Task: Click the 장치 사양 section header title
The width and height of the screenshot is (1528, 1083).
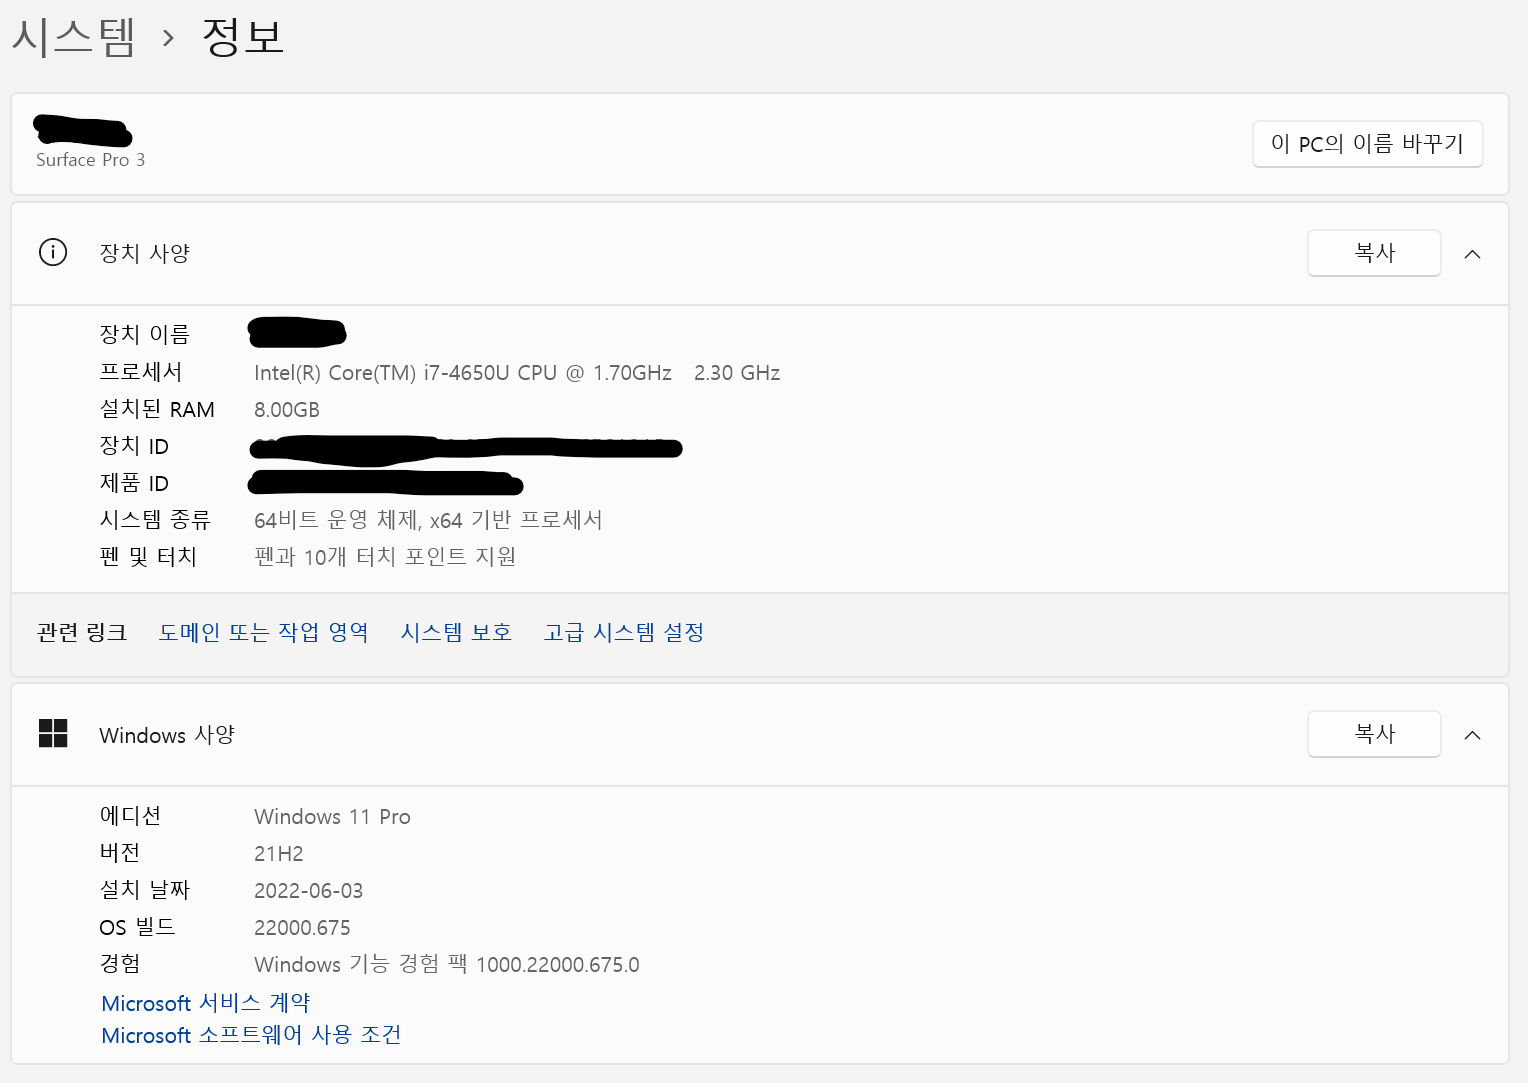Action: (145, 253)
